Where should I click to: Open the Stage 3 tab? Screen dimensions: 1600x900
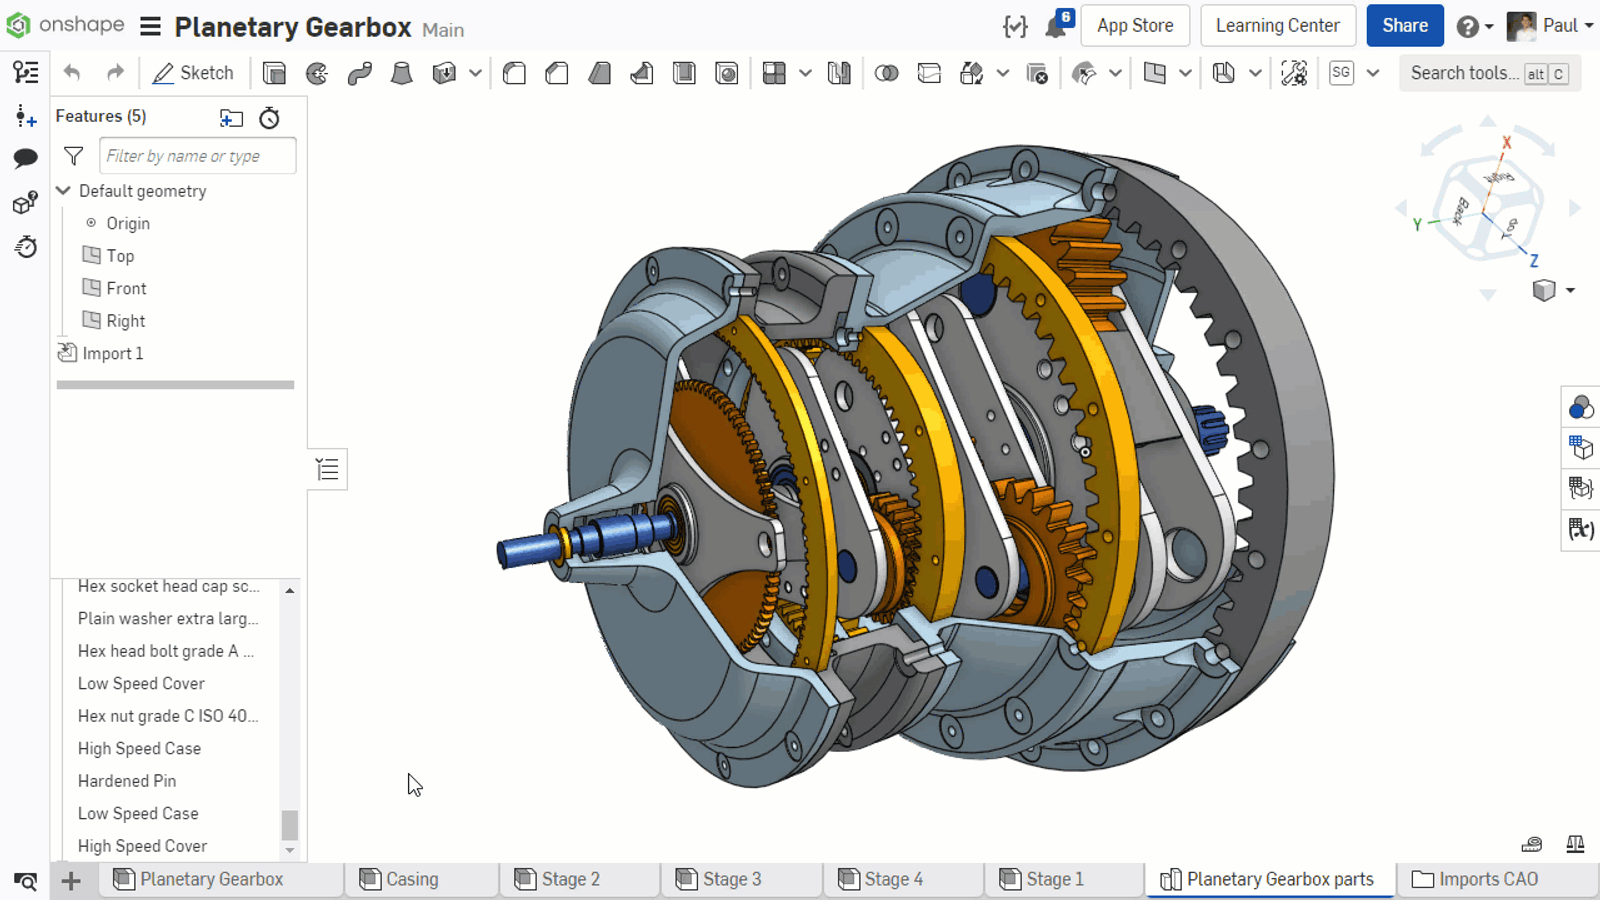pyautogui.click(x=731, y=879)
